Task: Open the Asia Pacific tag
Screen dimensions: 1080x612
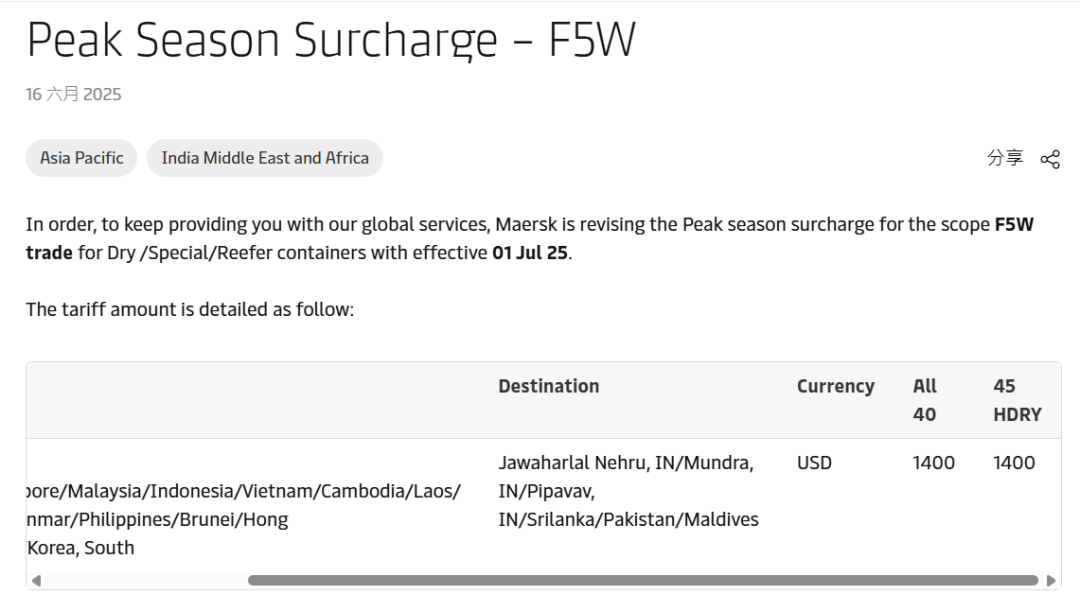Action: (x=82, y=158)
